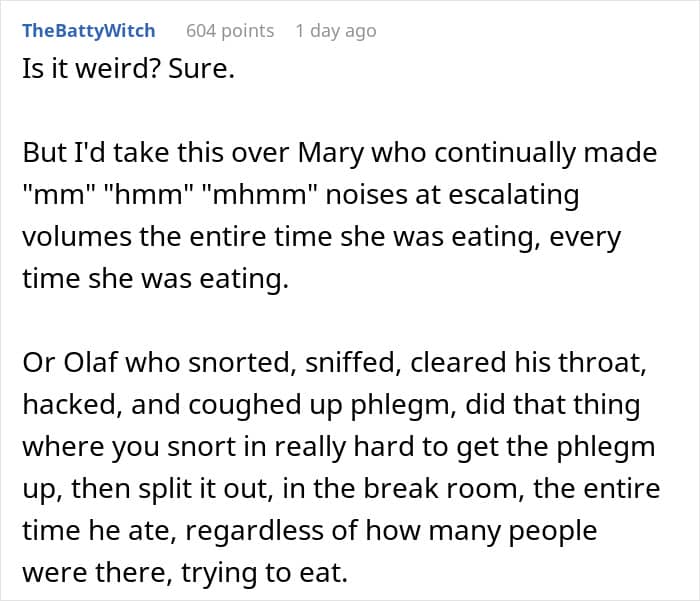Open TheBattyWitch user profile link

coord(89,31)
